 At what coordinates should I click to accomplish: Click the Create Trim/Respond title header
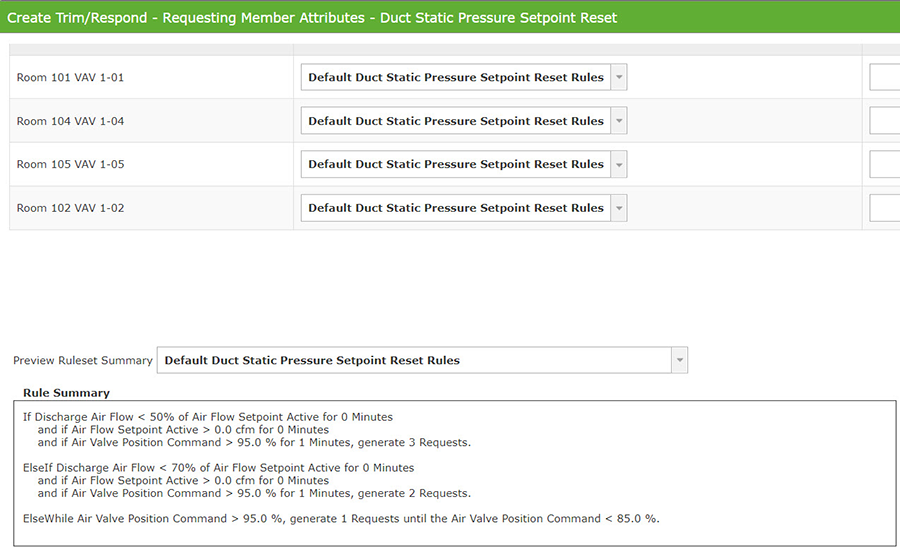(x=312, y=17)
